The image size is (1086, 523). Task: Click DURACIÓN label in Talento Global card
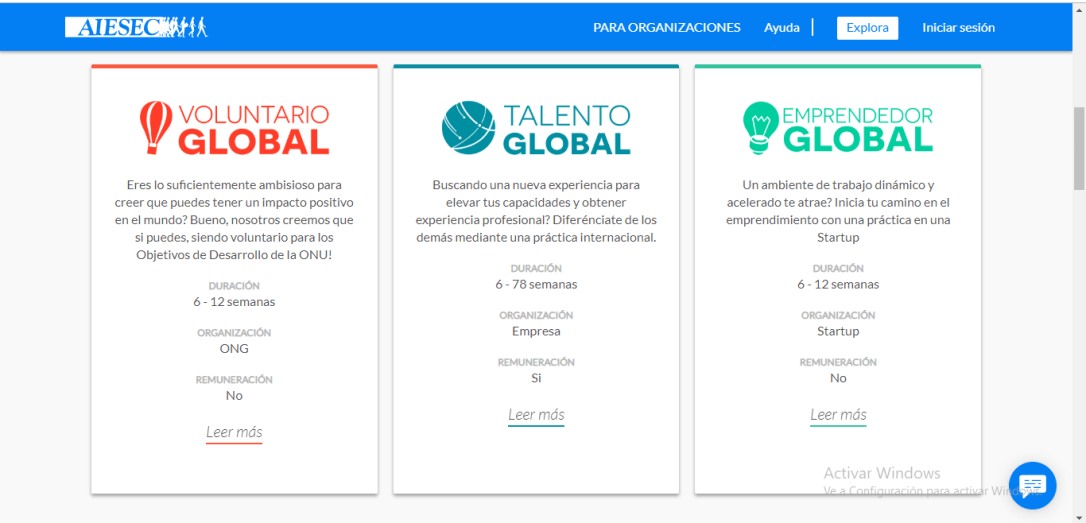pyautogui.click(x=536, y=268)
